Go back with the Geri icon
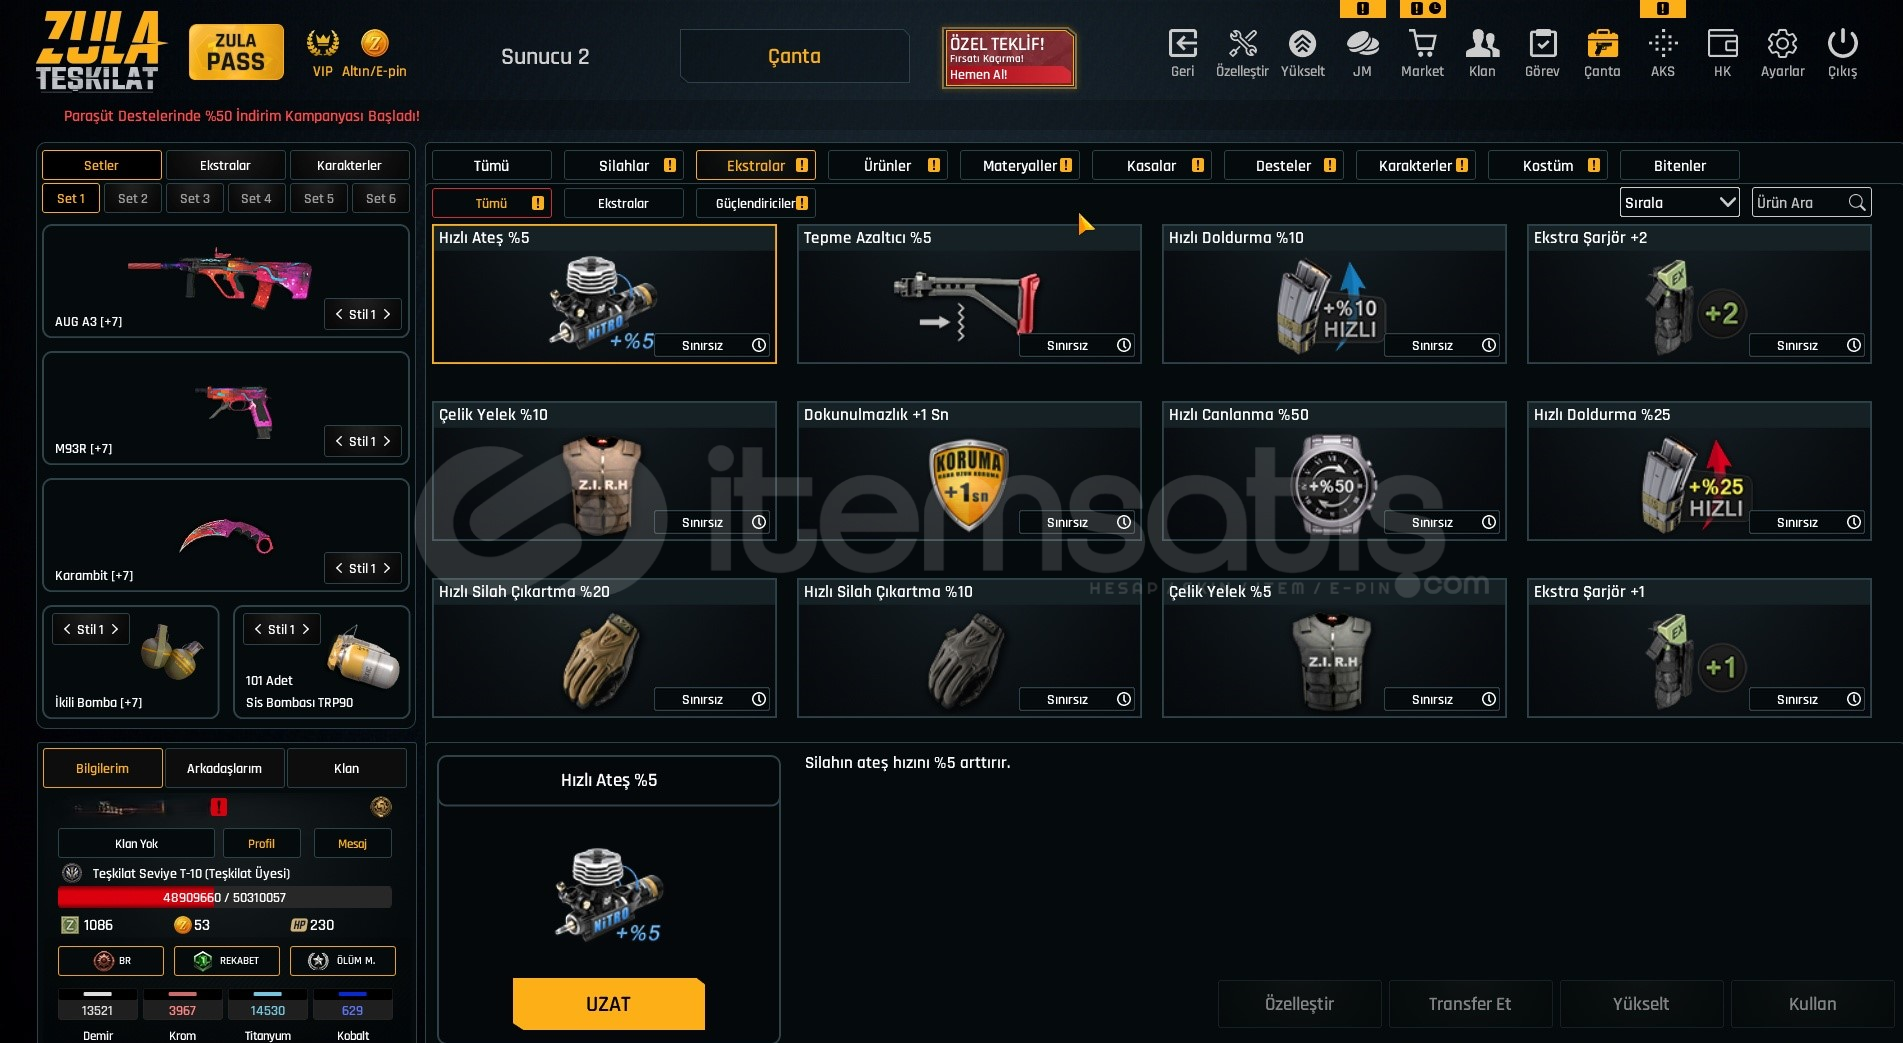1903x1043 pixels. click(x=1182, y=44)
